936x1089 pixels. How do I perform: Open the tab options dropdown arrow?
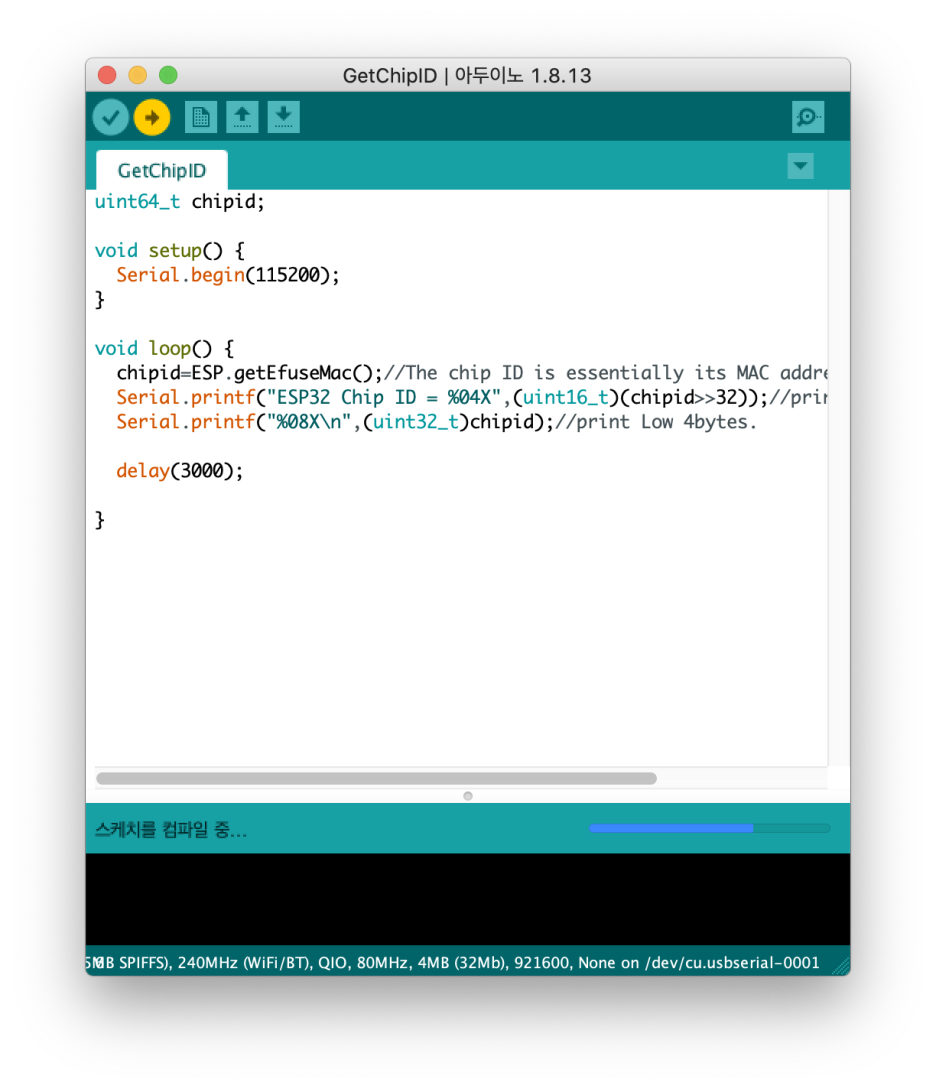coord(801,166)
